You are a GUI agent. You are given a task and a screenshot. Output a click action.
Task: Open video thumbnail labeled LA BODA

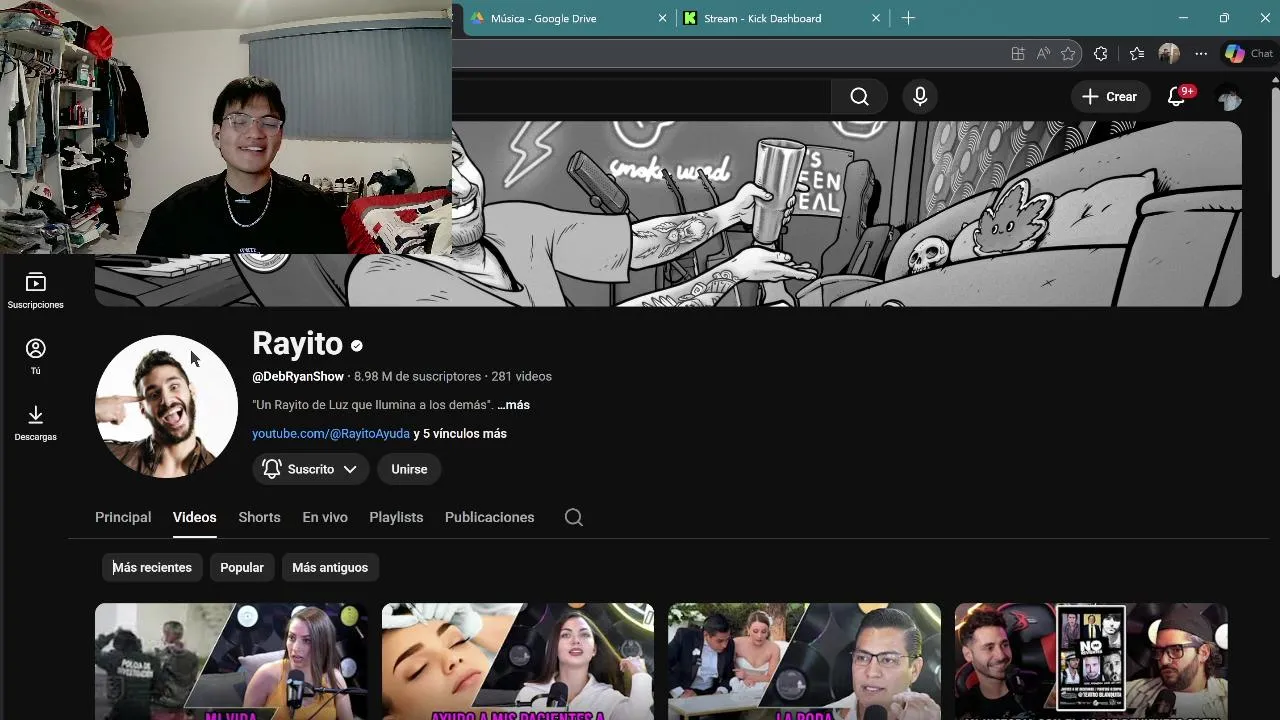(804, 661)
